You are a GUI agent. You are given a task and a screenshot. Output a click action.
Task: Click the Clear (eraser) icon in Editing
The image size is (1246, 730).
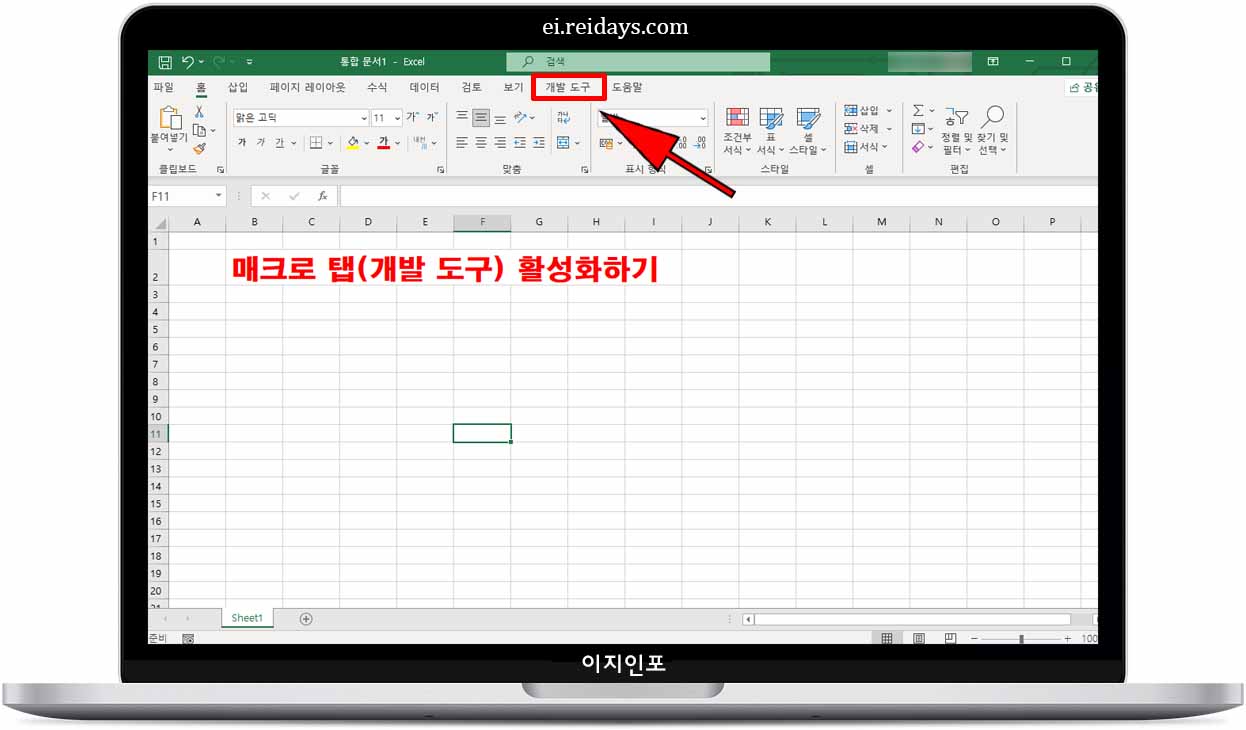click(919, 145)
